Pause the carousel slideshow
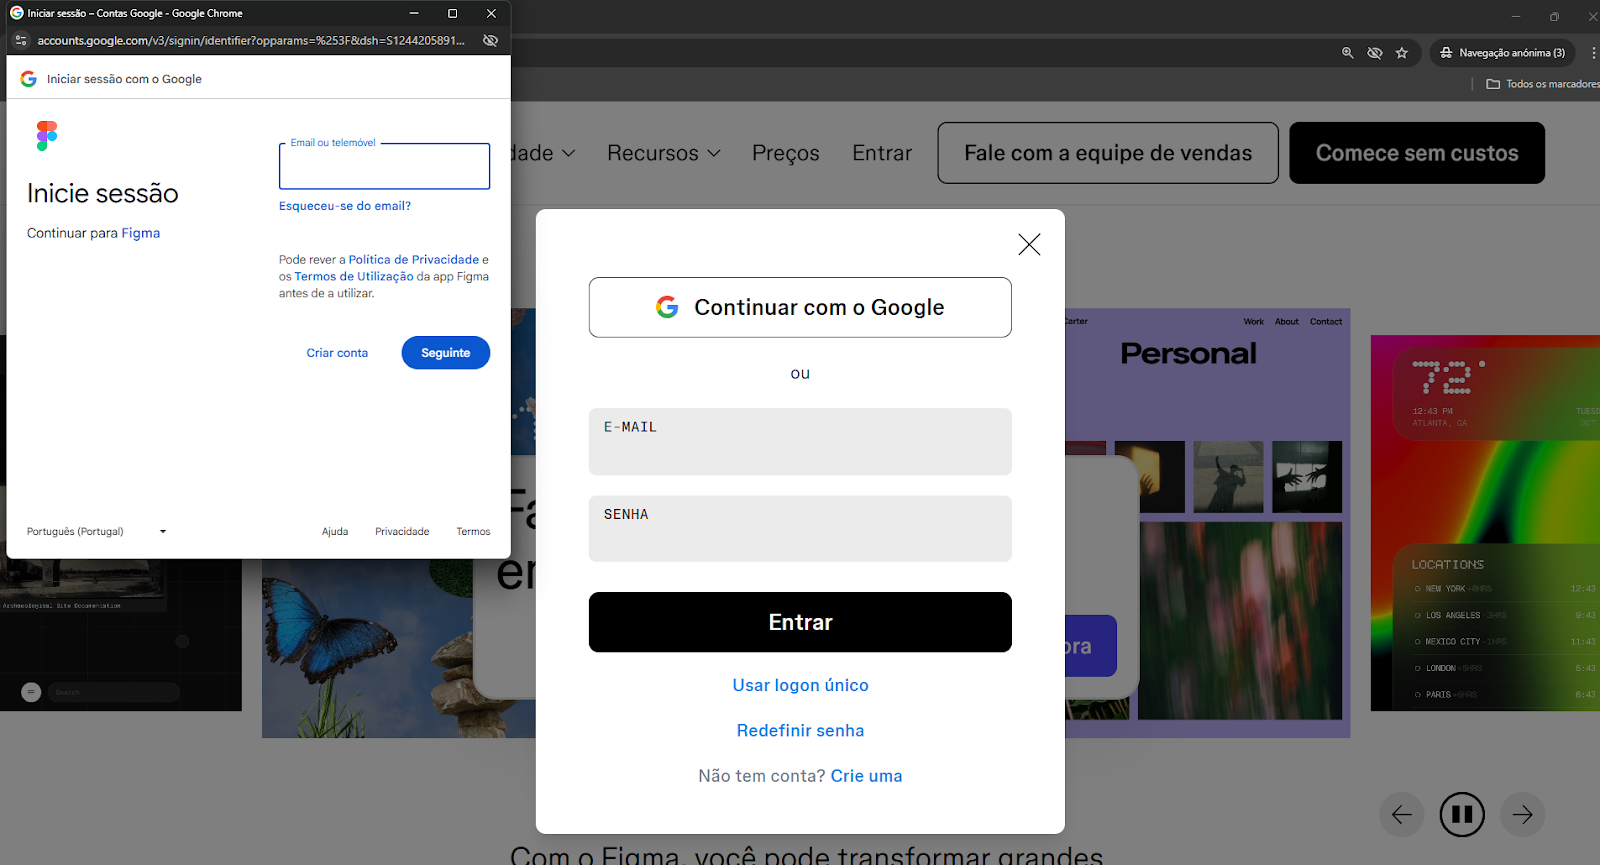 coord(1462,815)
